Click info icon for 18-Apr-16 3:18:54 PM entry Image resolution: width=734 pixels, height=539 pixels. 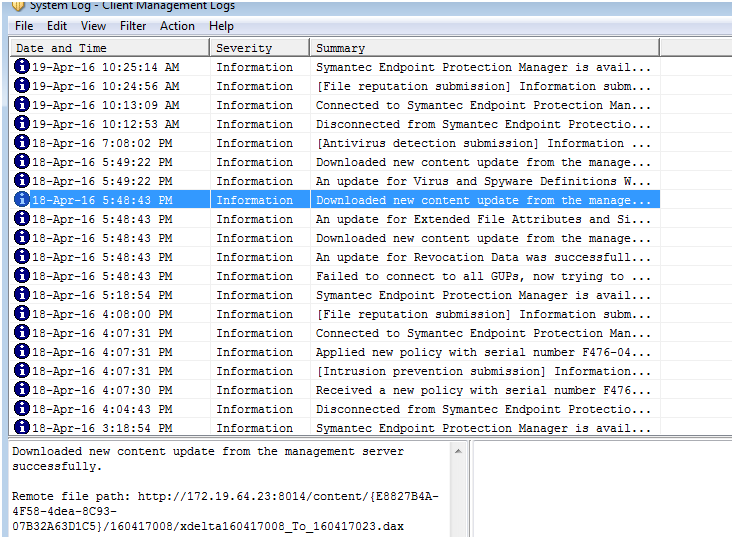coord(22,427)
